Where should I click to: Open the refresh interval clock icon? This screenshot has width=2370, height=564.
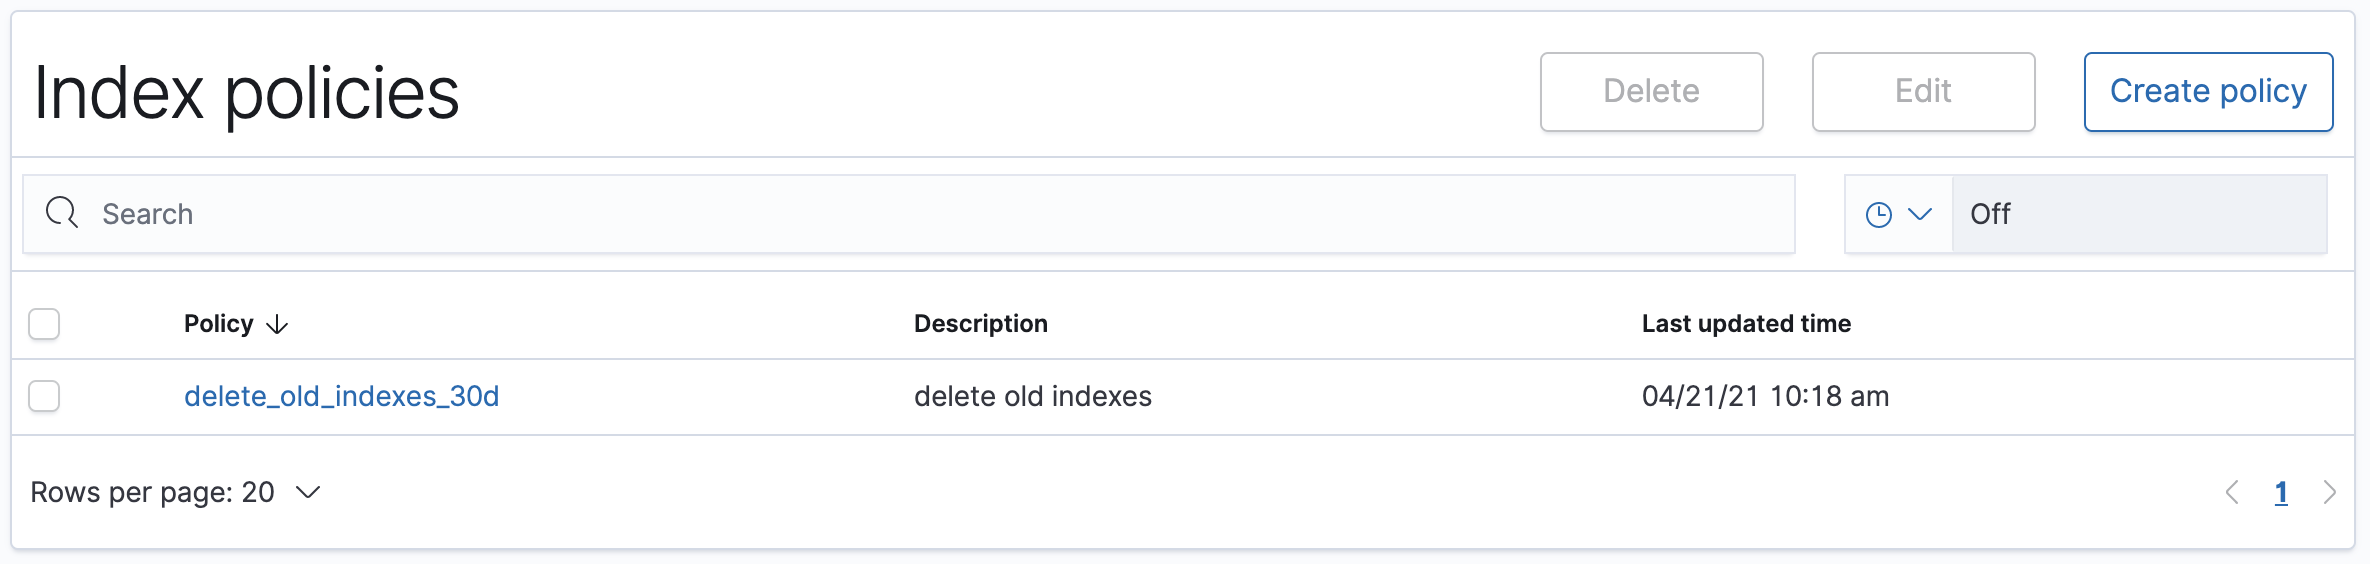coord(1879,215)
